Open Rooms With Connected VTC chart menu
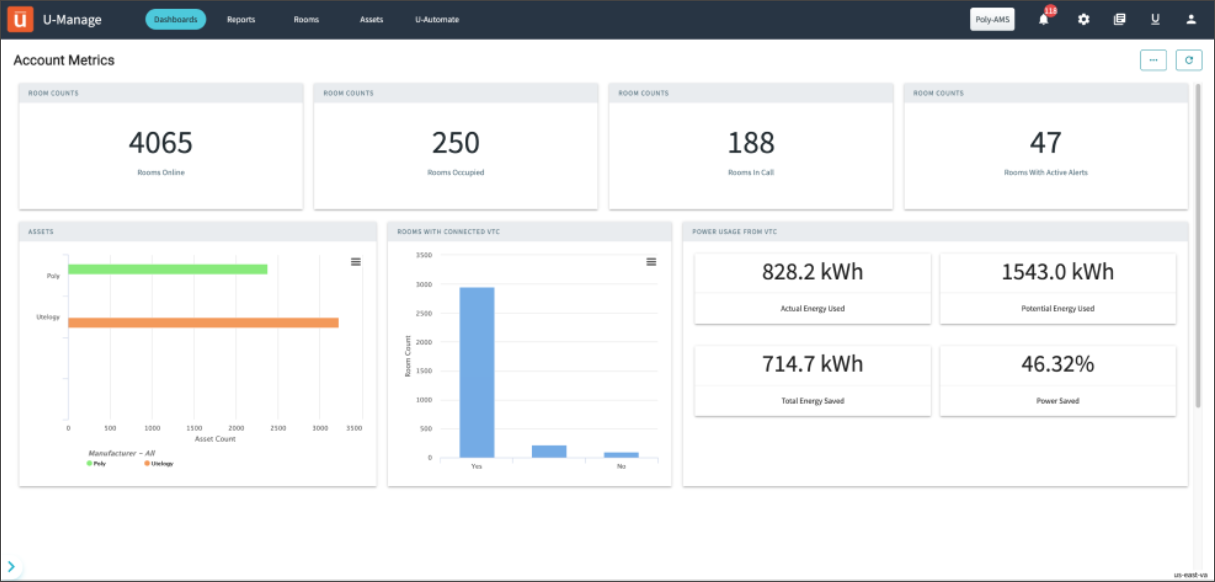Viewport: 1215px width, 582px height. [651, 262]
